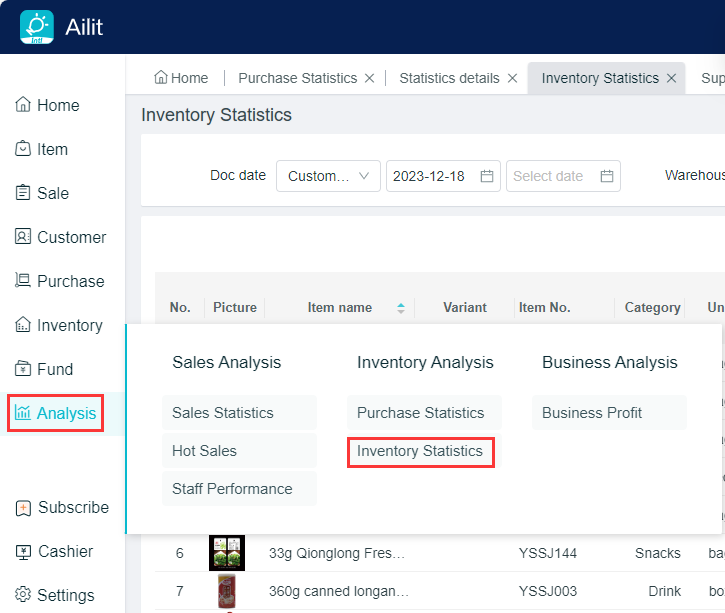Choose Inventory Statistics in Analysis flyout
The height and width of the screenshot is (613, 725).
(x=420, y=451)
